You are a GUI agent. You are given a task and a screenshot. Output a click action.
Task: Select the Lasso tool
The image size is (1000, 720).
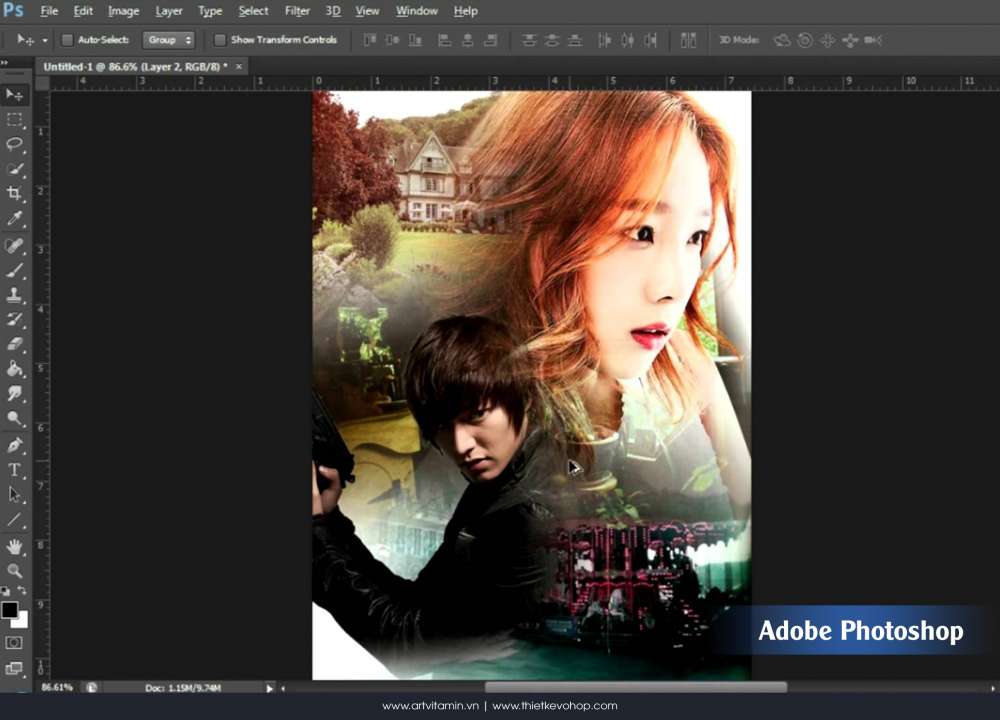pos(14,144)
